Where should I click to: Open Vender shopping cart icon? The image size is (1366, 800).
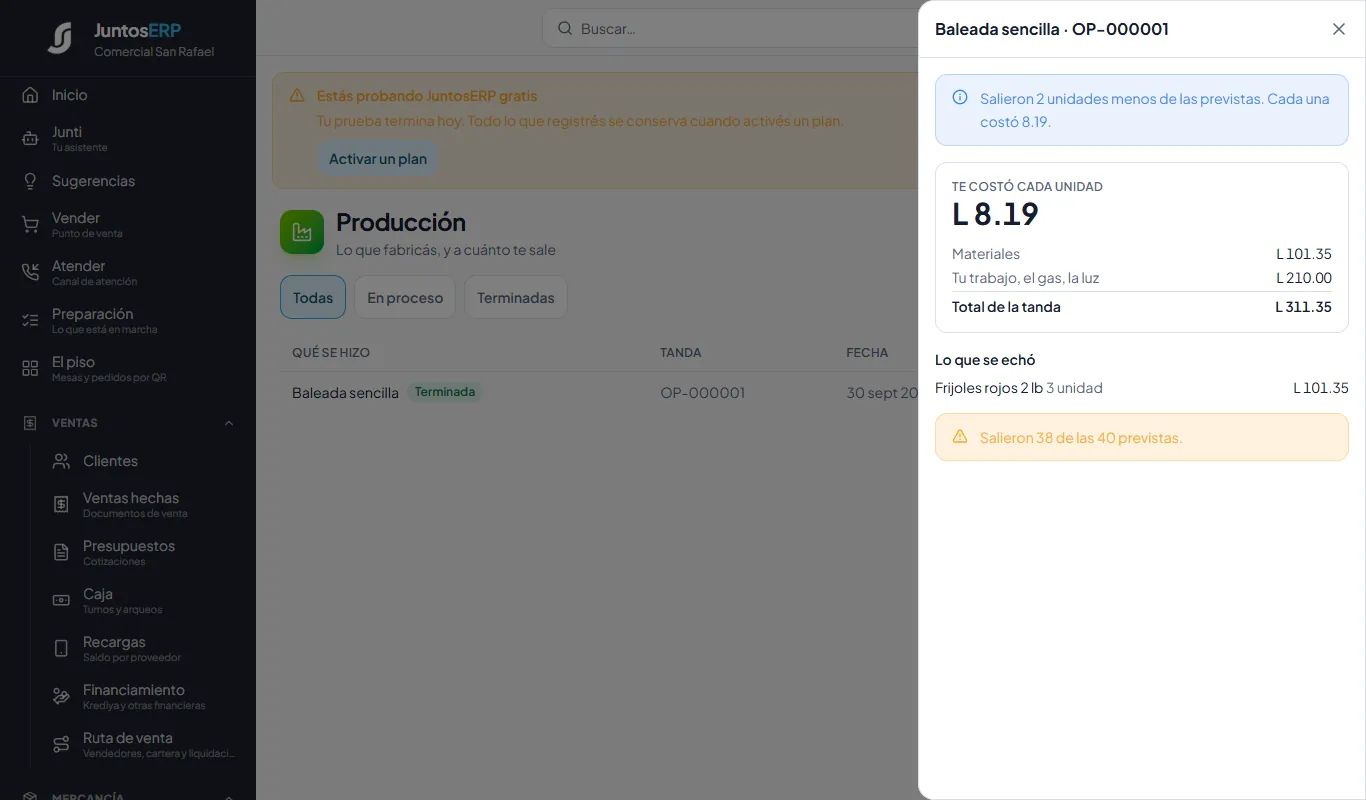click(x=30, y=225)
